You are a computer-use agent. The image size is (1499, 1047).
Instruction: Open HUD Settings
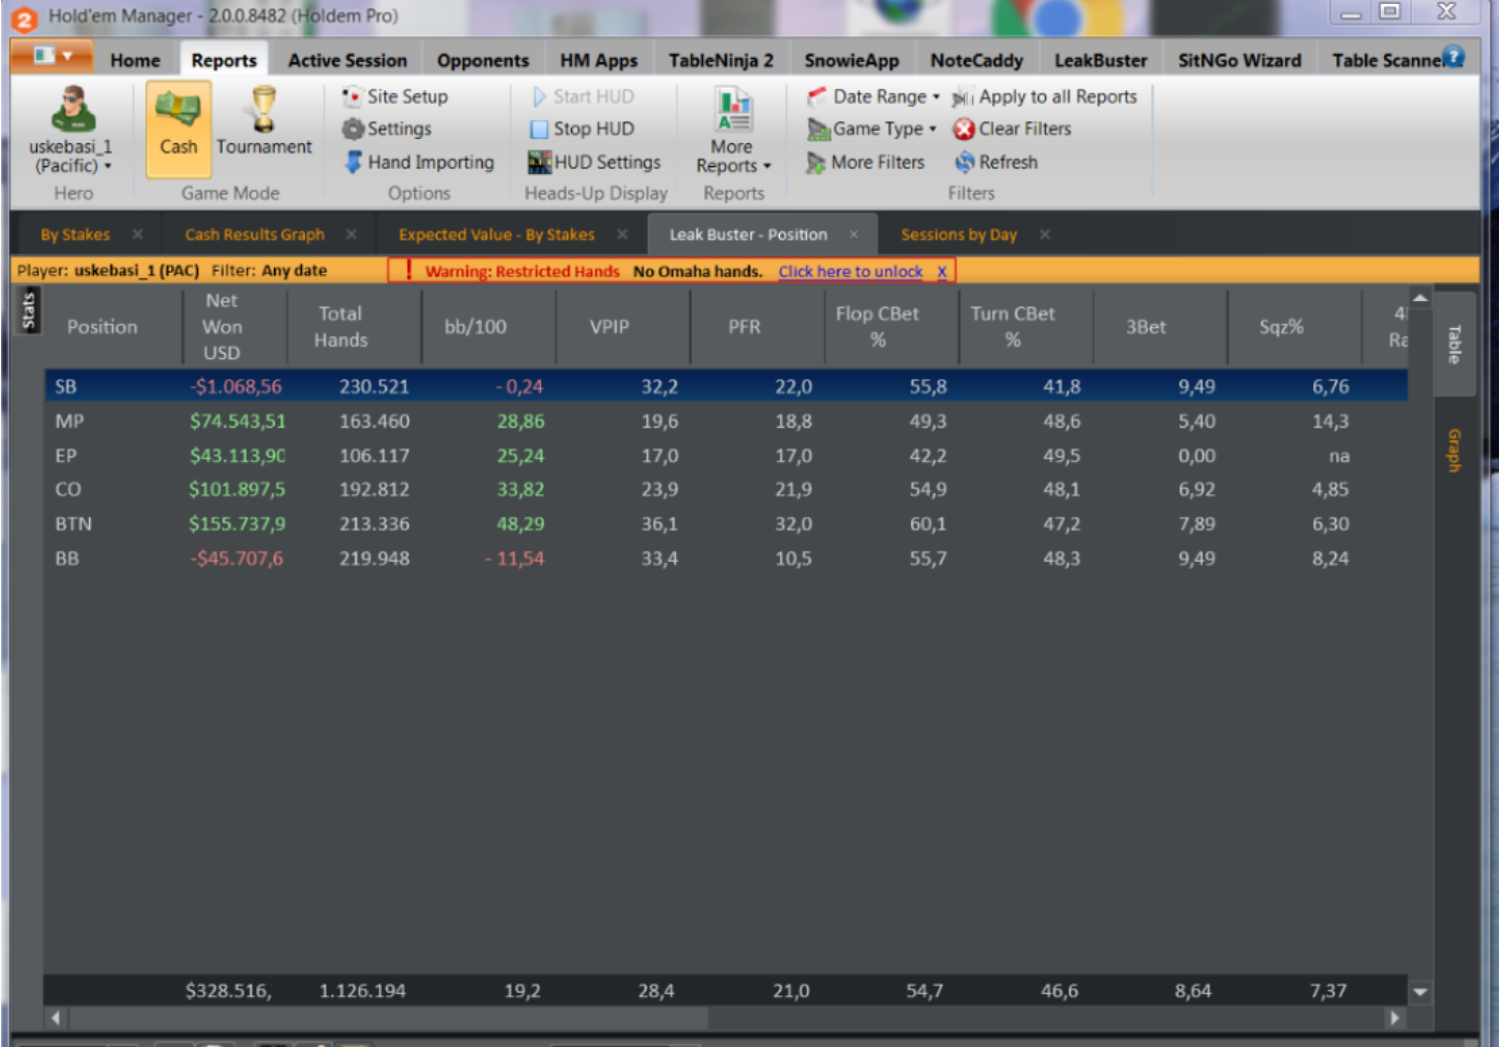(x=595, y=162)
